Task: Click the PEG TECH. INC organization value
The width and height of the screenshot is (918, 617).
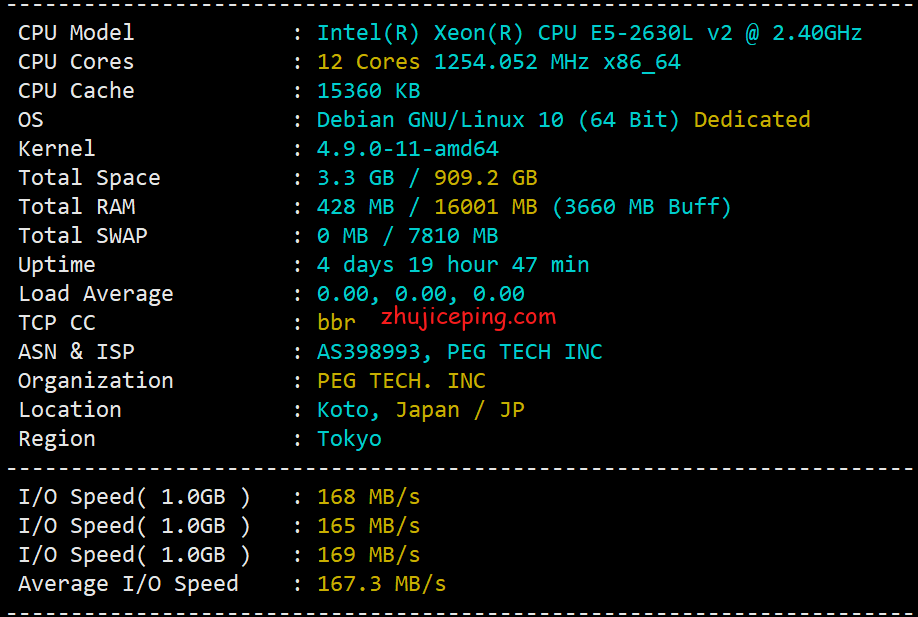Action: pos(401,381)
